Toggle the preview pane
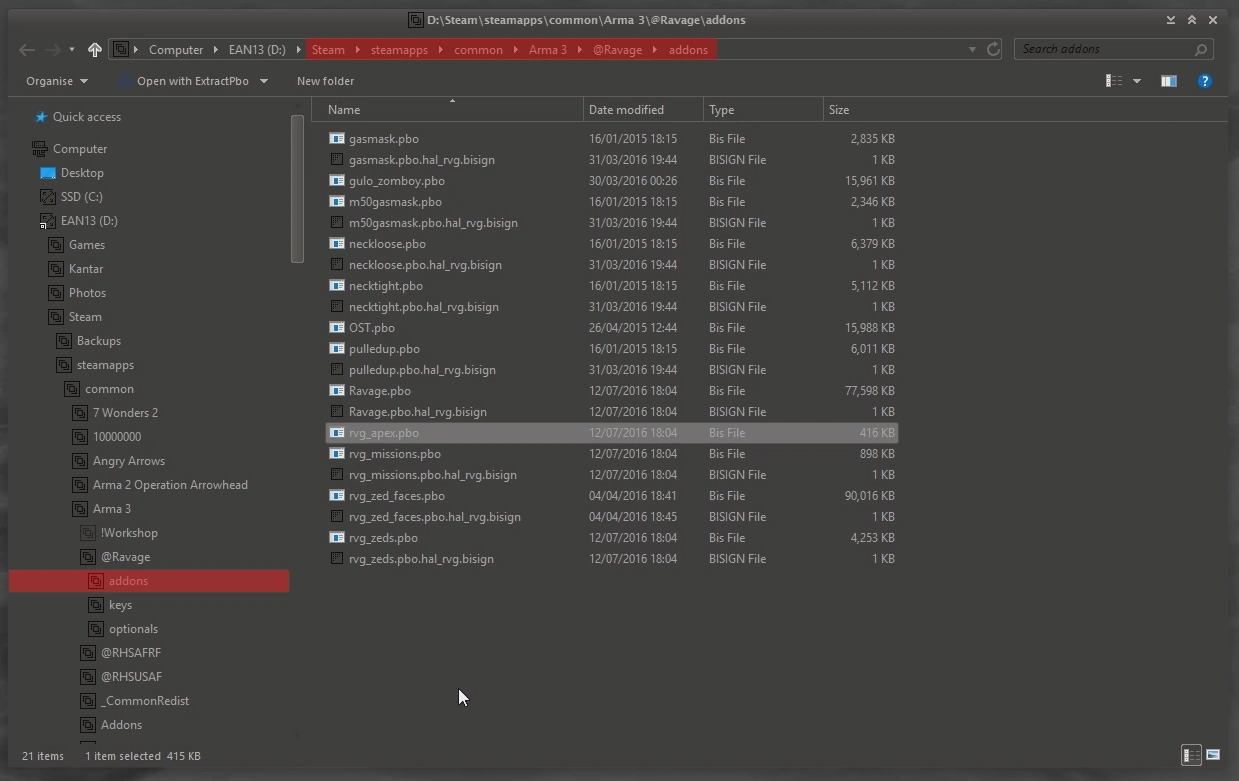This screenshot has width=1239, height=781. [1168, 81]
